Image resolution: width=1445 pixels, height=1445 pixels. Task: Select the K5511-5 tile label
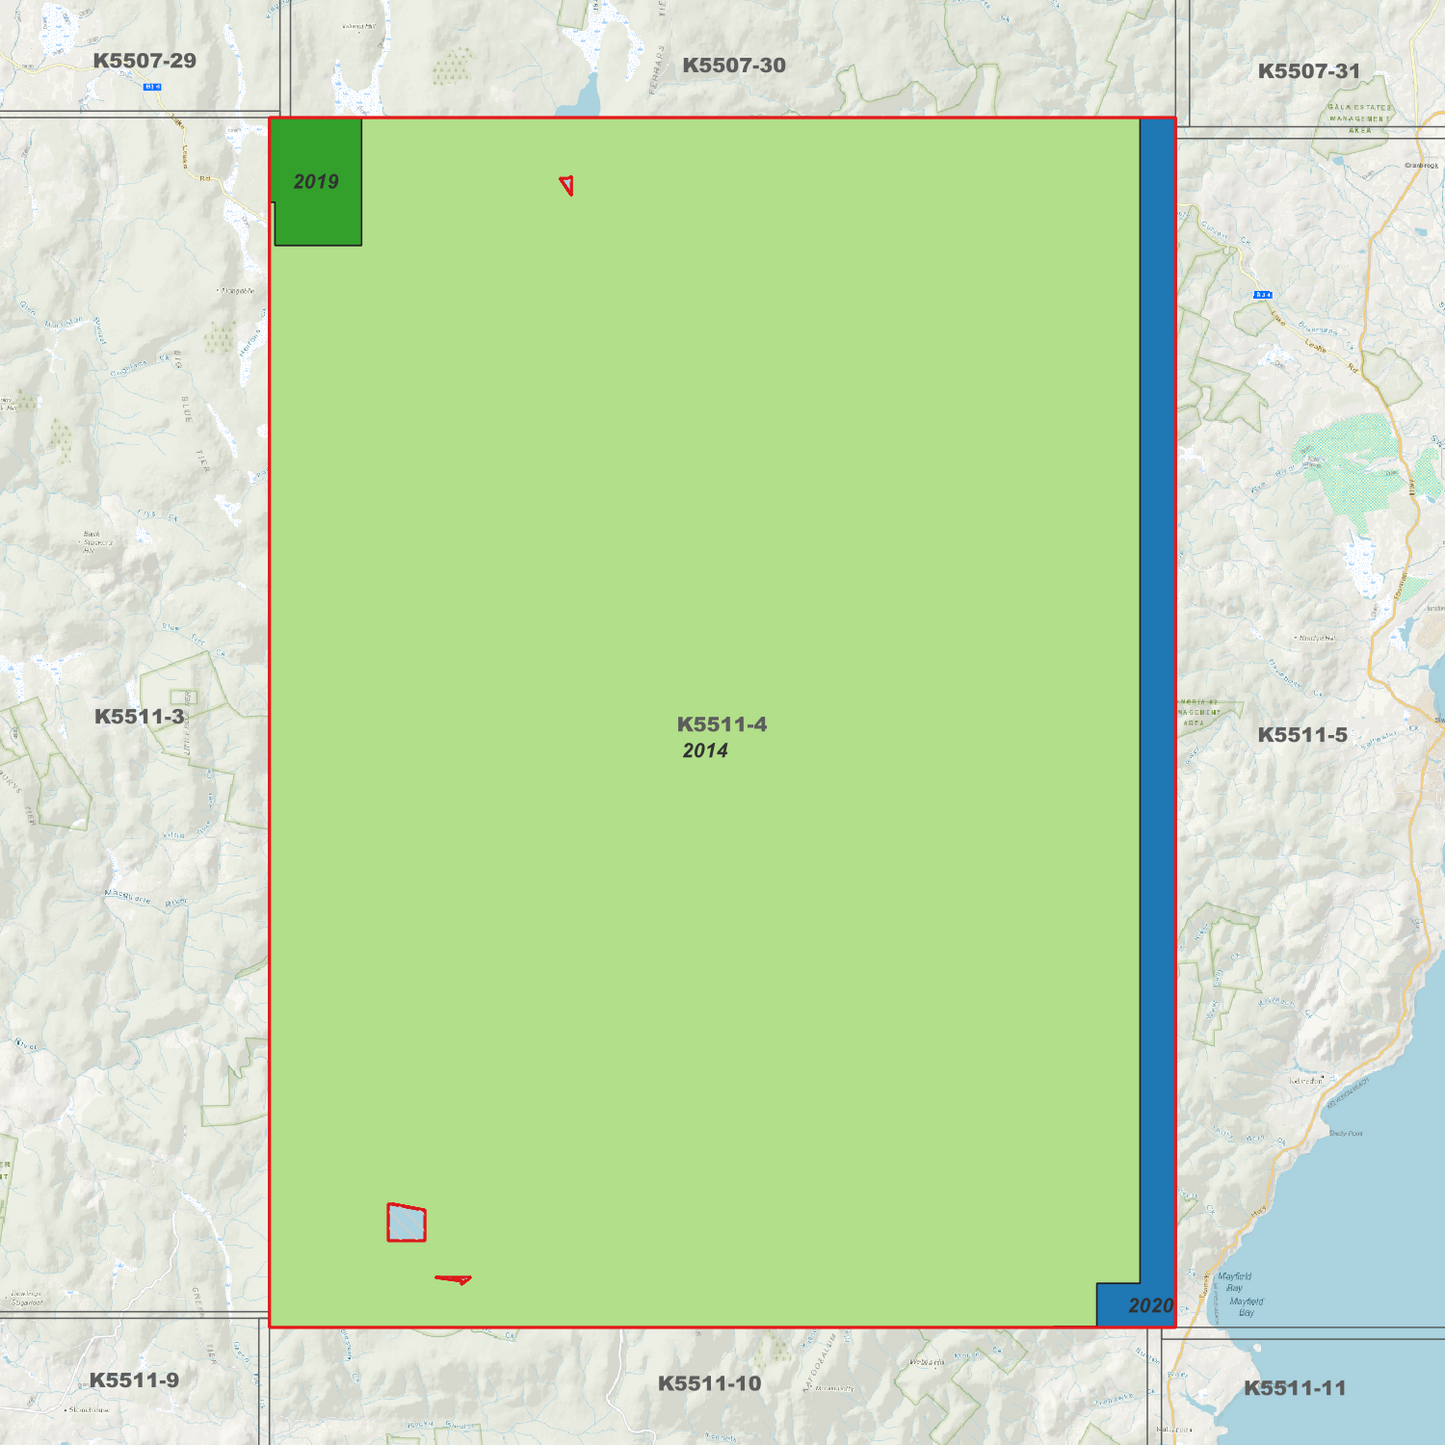coord(1302,735)
